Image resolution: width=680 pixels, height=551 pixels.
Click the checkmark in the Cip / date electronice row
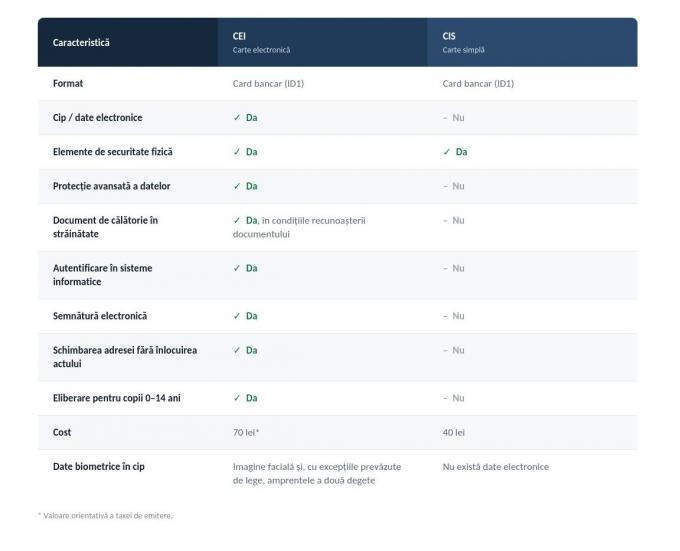click(237, 117)
